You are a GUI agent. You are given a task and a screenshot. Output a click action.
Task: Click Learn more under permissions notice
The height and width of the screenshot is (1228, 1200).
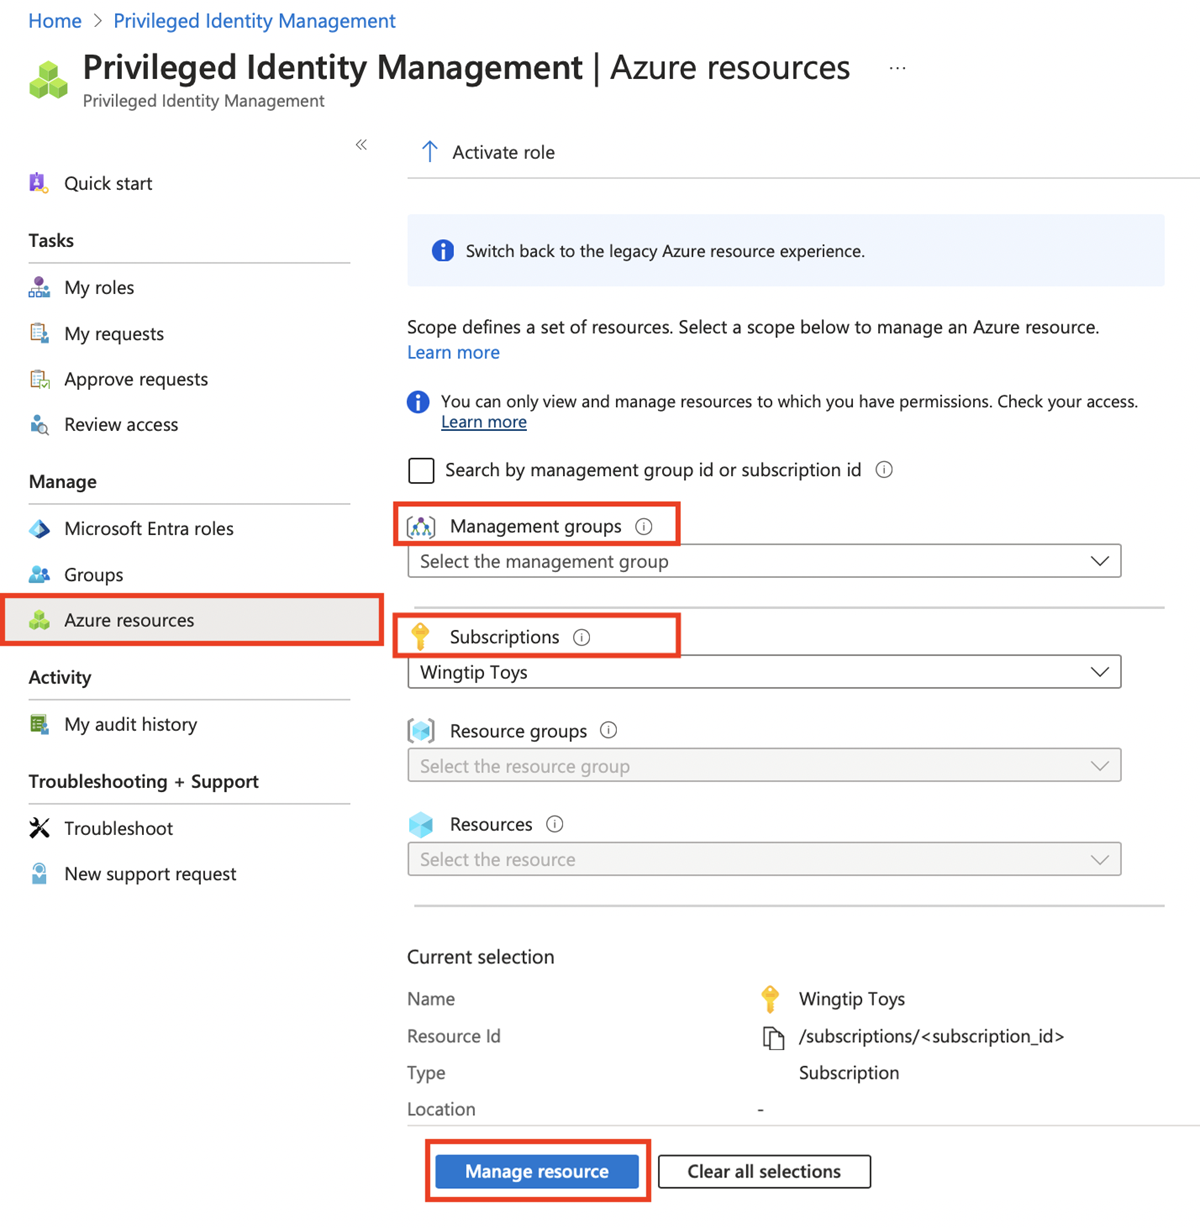484,422
